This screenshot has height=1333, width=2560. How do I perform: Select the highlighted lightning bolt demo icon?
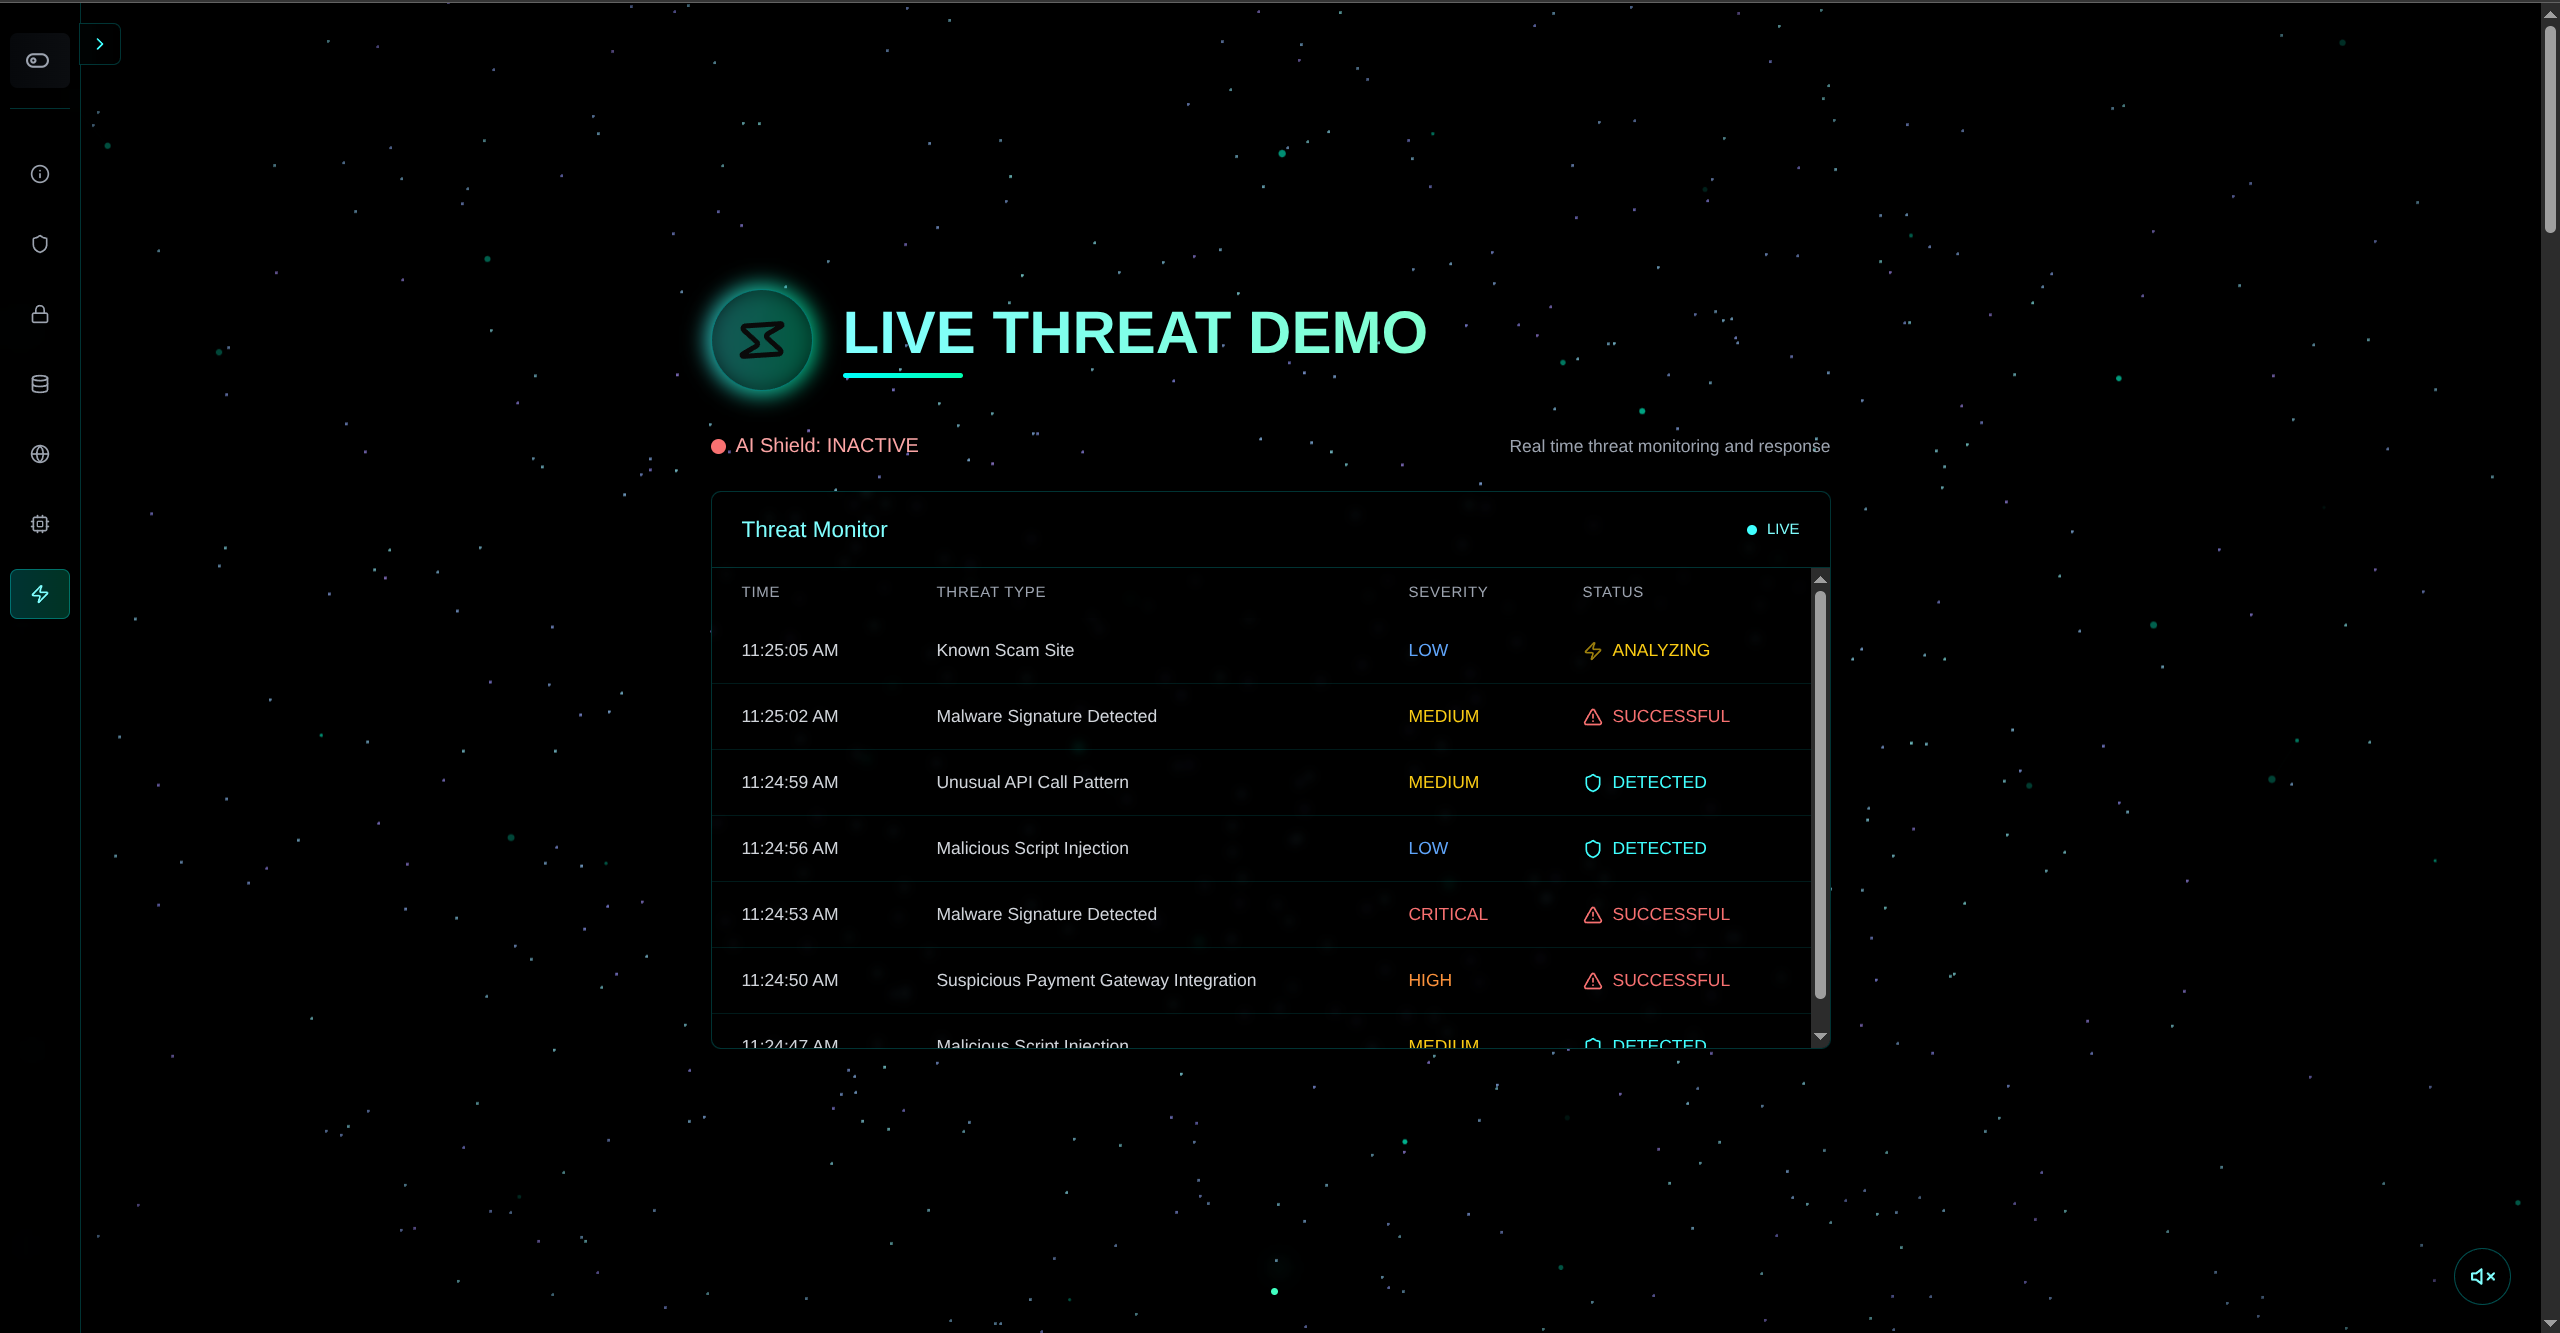tap(39, 593)
